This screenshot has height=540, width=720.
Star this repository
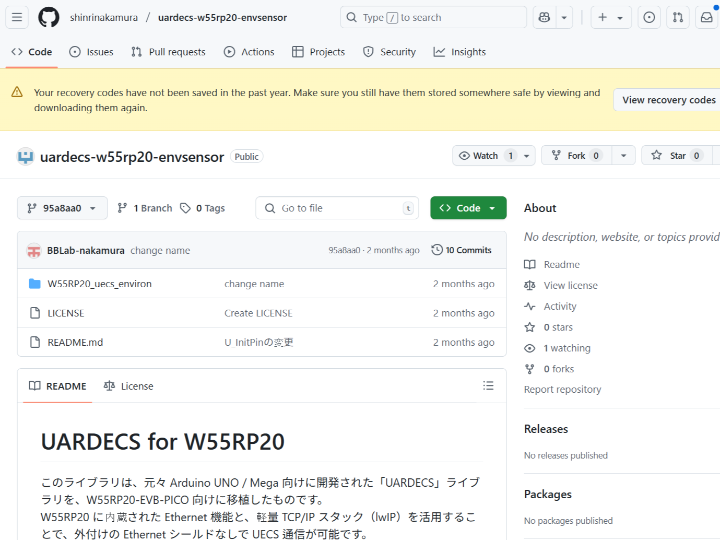(x=677, y=156)
